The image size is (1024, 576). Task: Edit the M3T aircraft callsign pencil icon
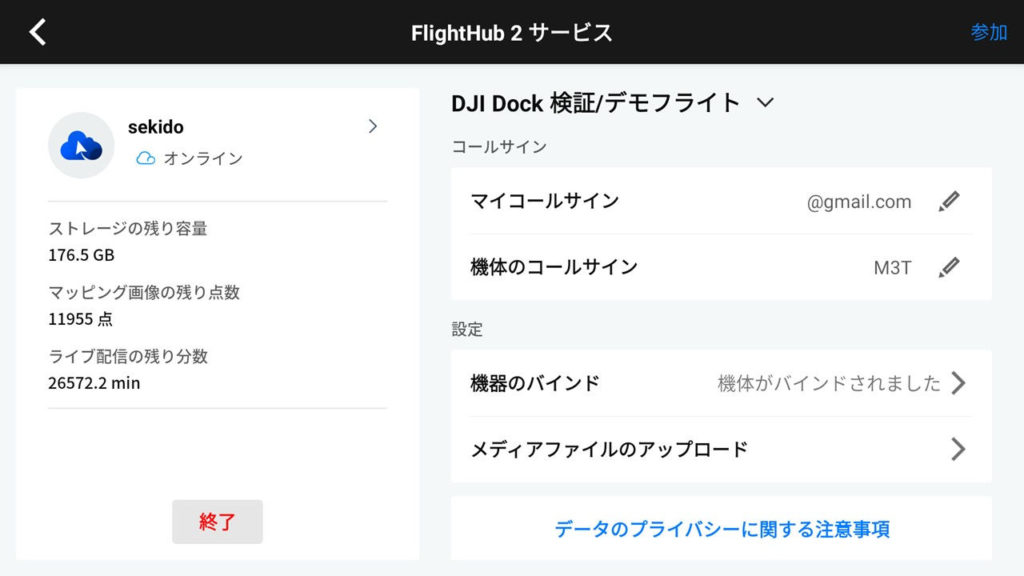click(948, 266)
